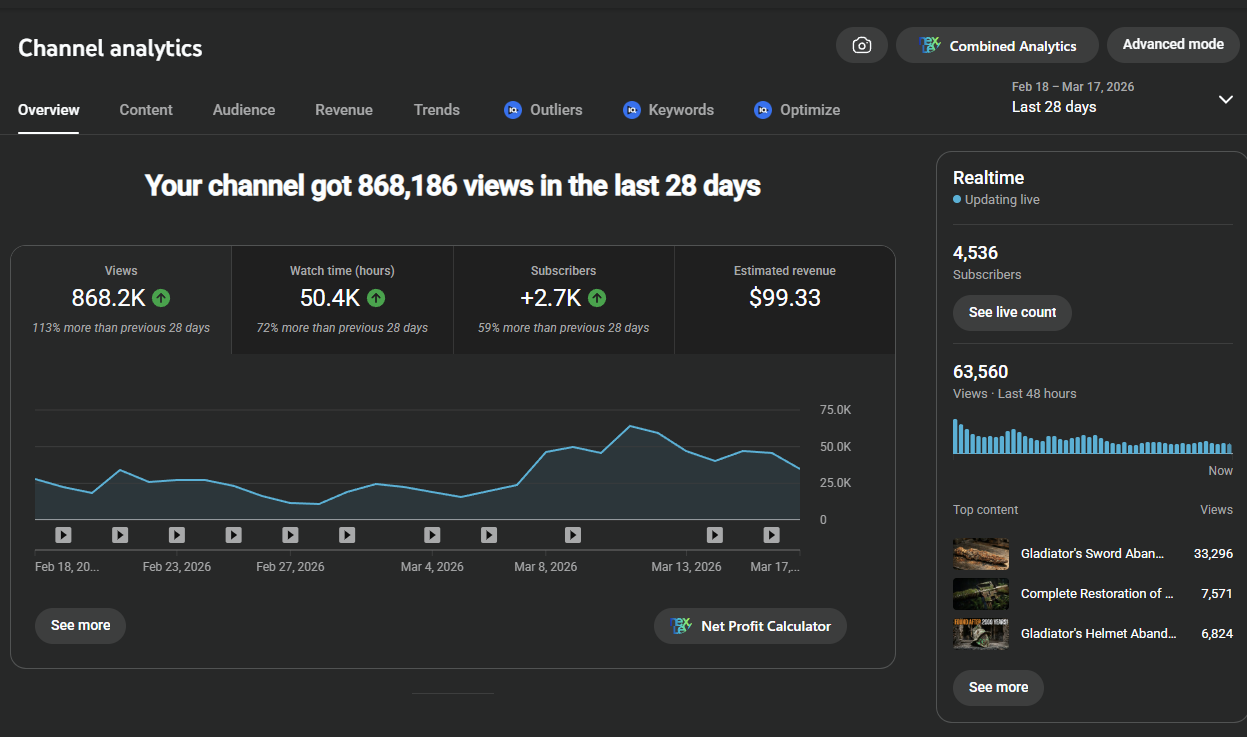Open the date range chevron arrow

pyautogui.click(x=1225, y=99)
